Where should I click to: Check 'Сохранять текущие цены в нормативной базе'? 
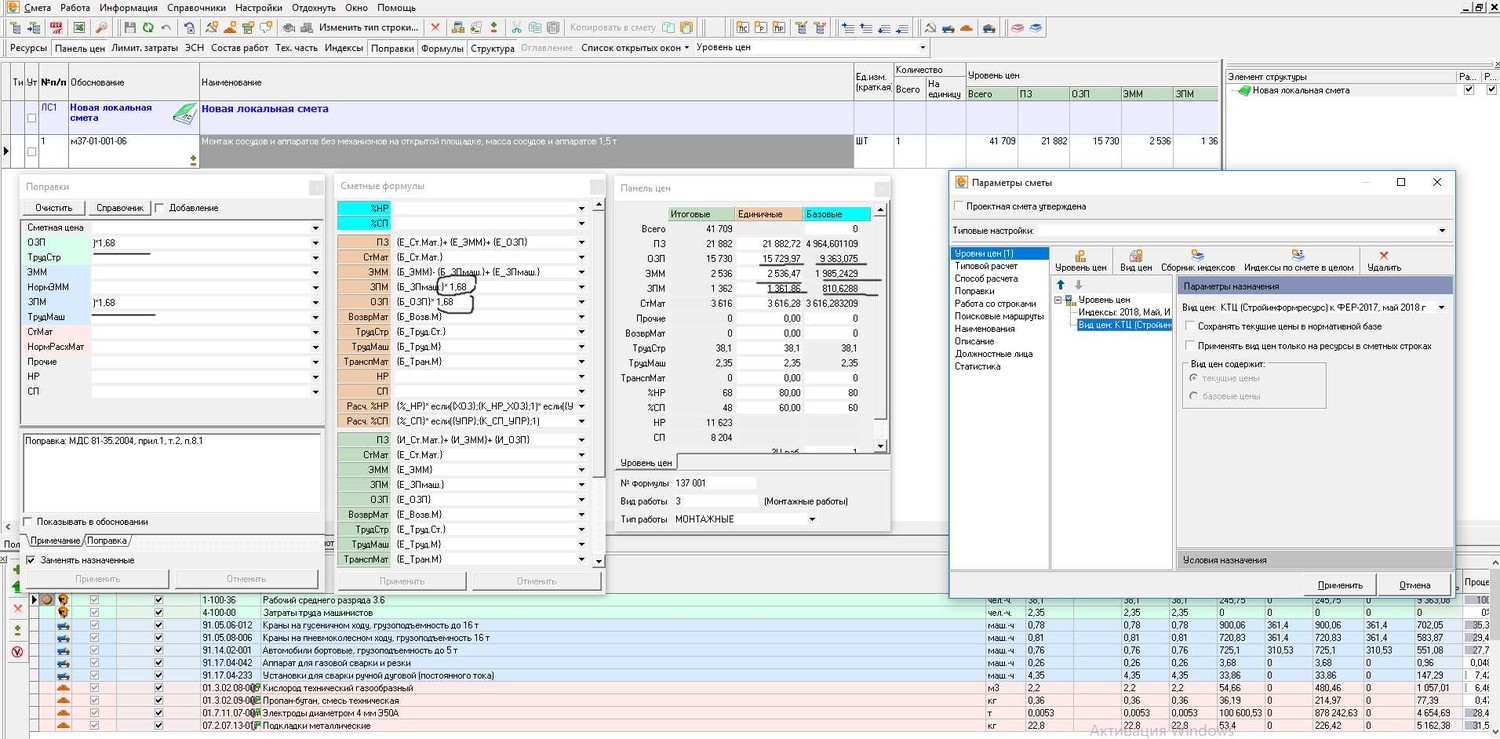coord(1190,326)
